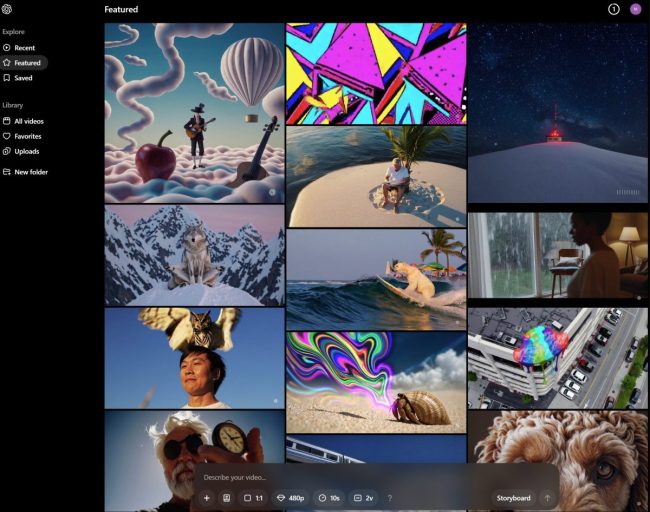Screen dimensions: 650x512
Task: Open the 2v variations dropdown
Action: (x=363, y=498)
